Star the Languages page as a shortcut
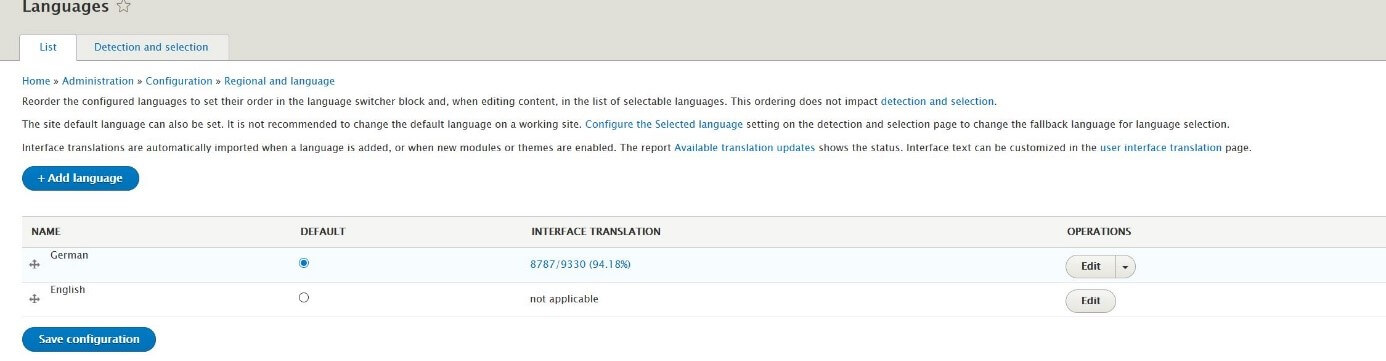Viewport: 1386px width, 361px height. click(x=125, y=7)
